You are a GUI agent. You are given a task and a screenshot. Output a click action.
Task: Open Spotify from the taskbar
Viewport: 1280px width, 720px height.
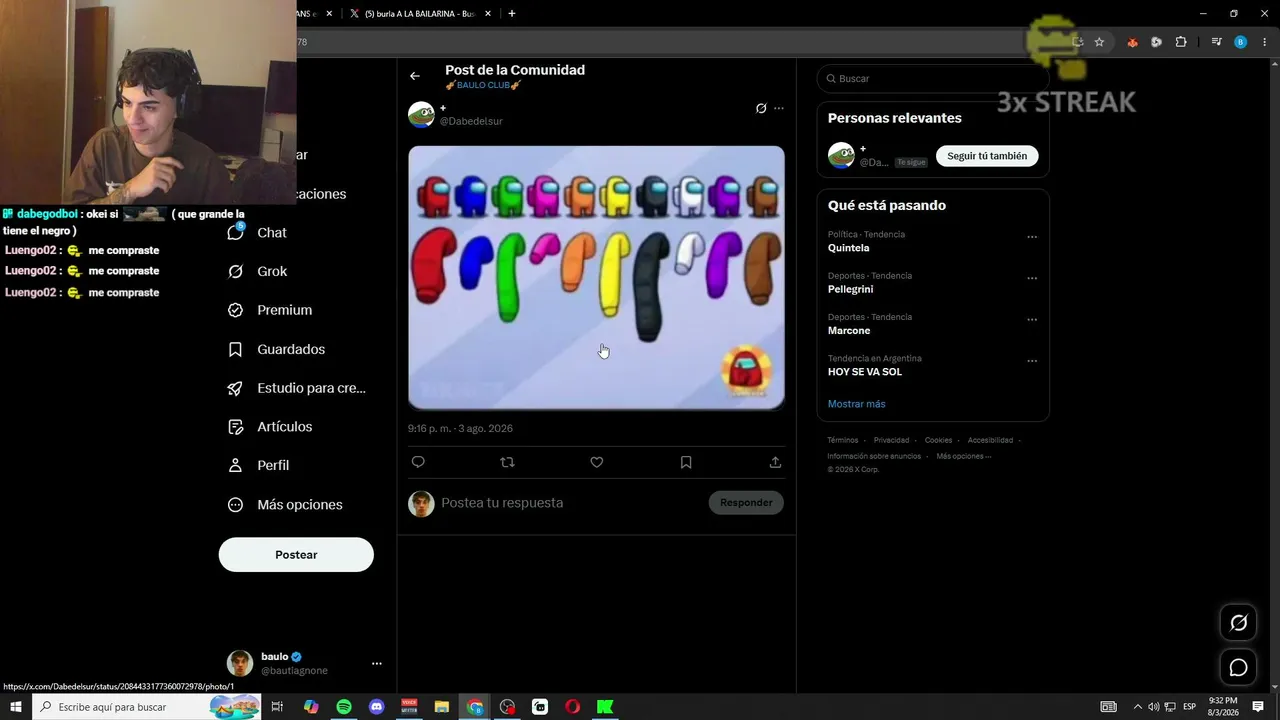344,707
